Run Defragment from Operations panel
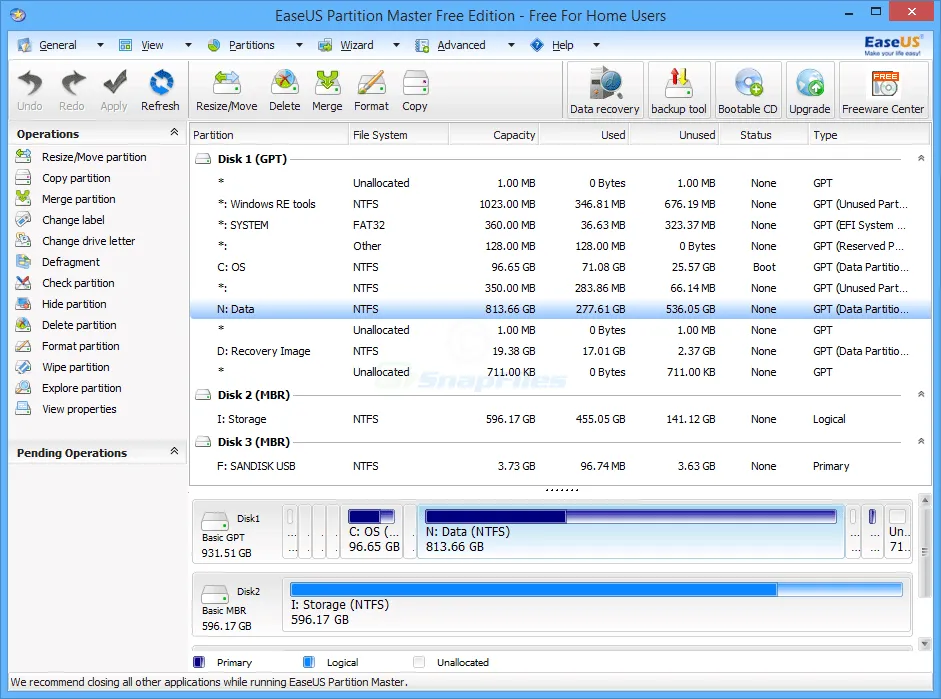The image size is (941, 699). [71, 262]
